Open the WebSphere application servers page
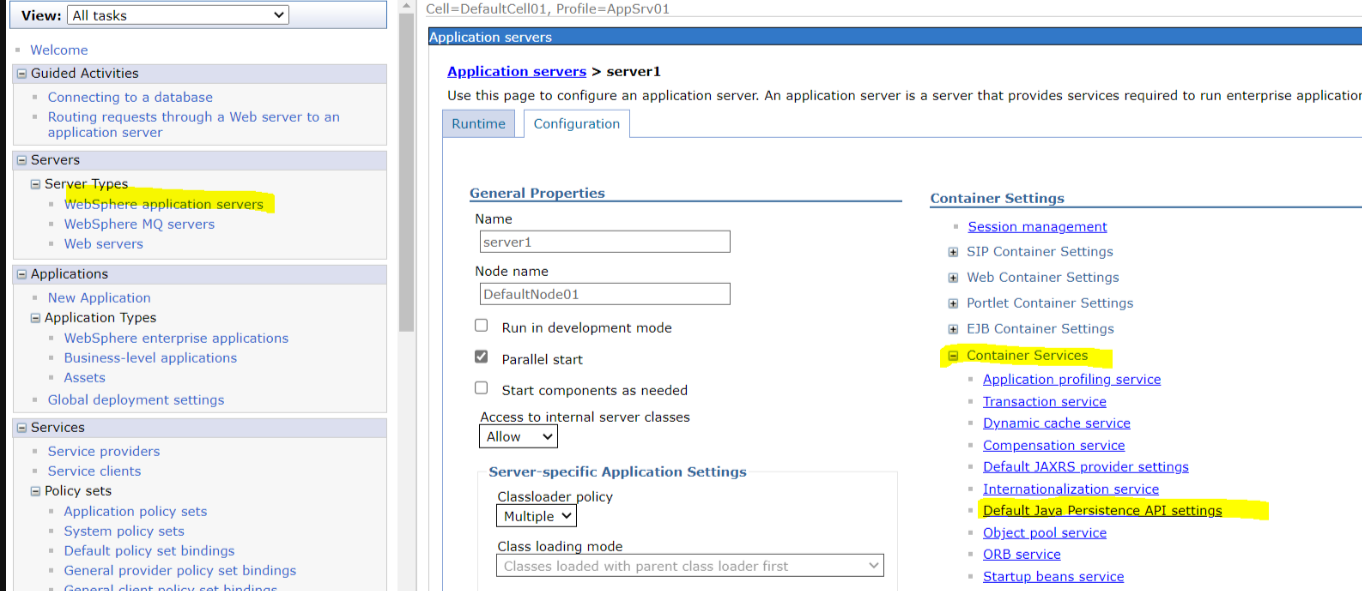This screenshot has height=591, width=1362. click(x=165, y=203)
